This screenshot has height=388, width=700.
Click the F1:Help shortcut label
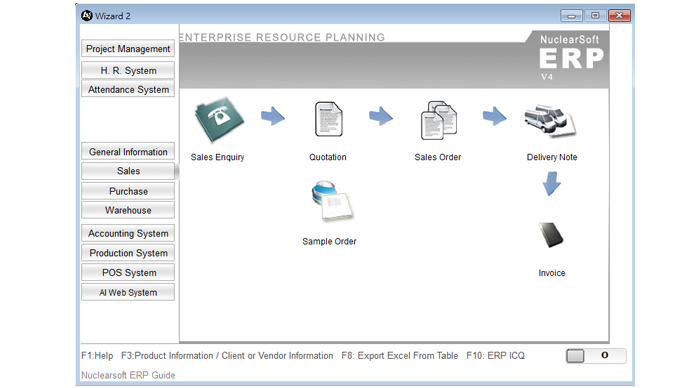(97, 356)
